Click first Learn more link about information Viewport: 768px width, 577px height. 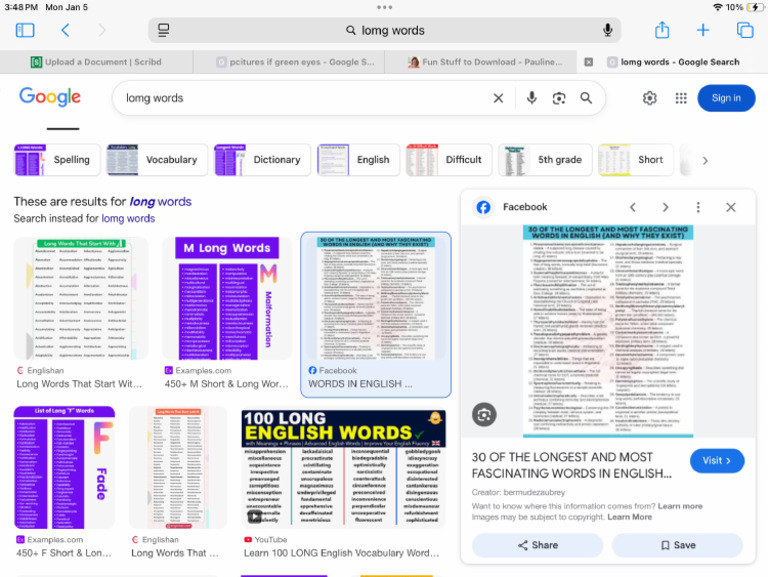point(680,506)
